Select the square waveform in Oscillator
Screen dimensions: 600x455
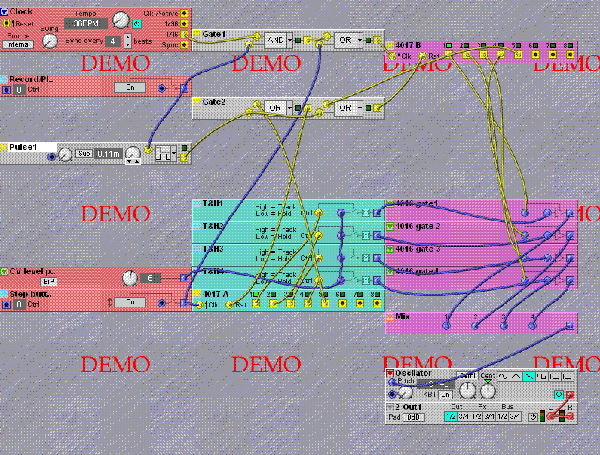[x=542, y=377]
